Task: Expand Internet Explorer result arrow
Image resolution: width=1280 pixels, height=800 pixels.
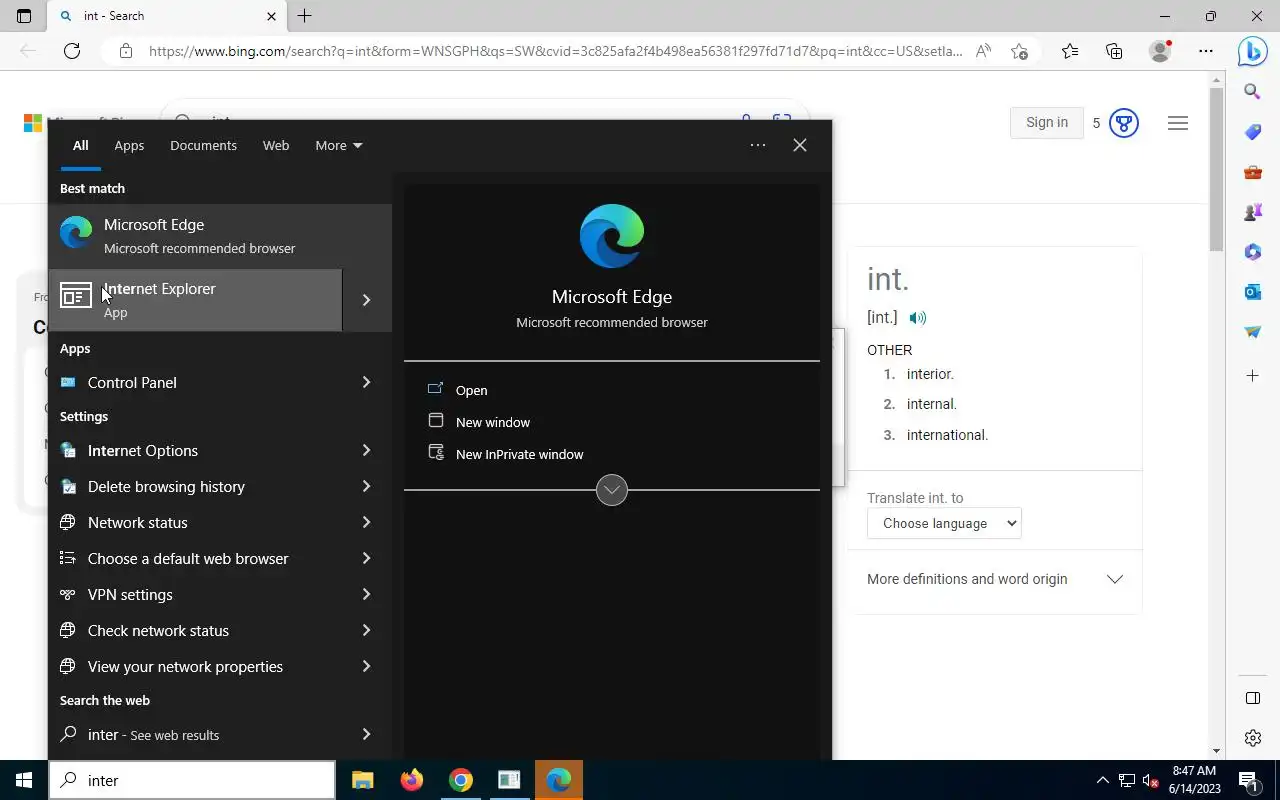Action: [367, 300]
